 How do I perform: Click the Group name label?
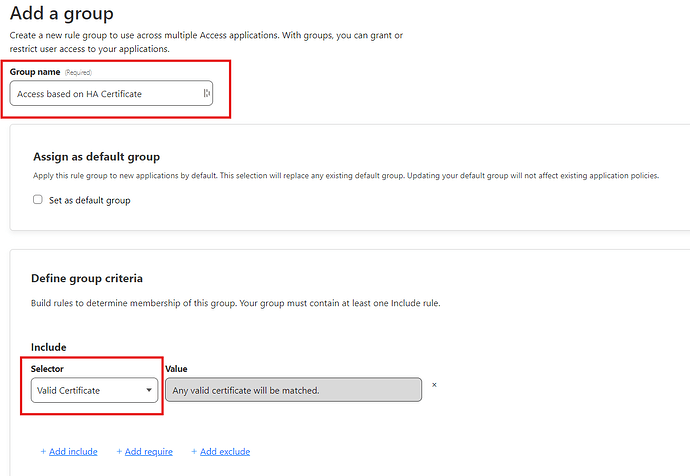click(x=35, y=72)
